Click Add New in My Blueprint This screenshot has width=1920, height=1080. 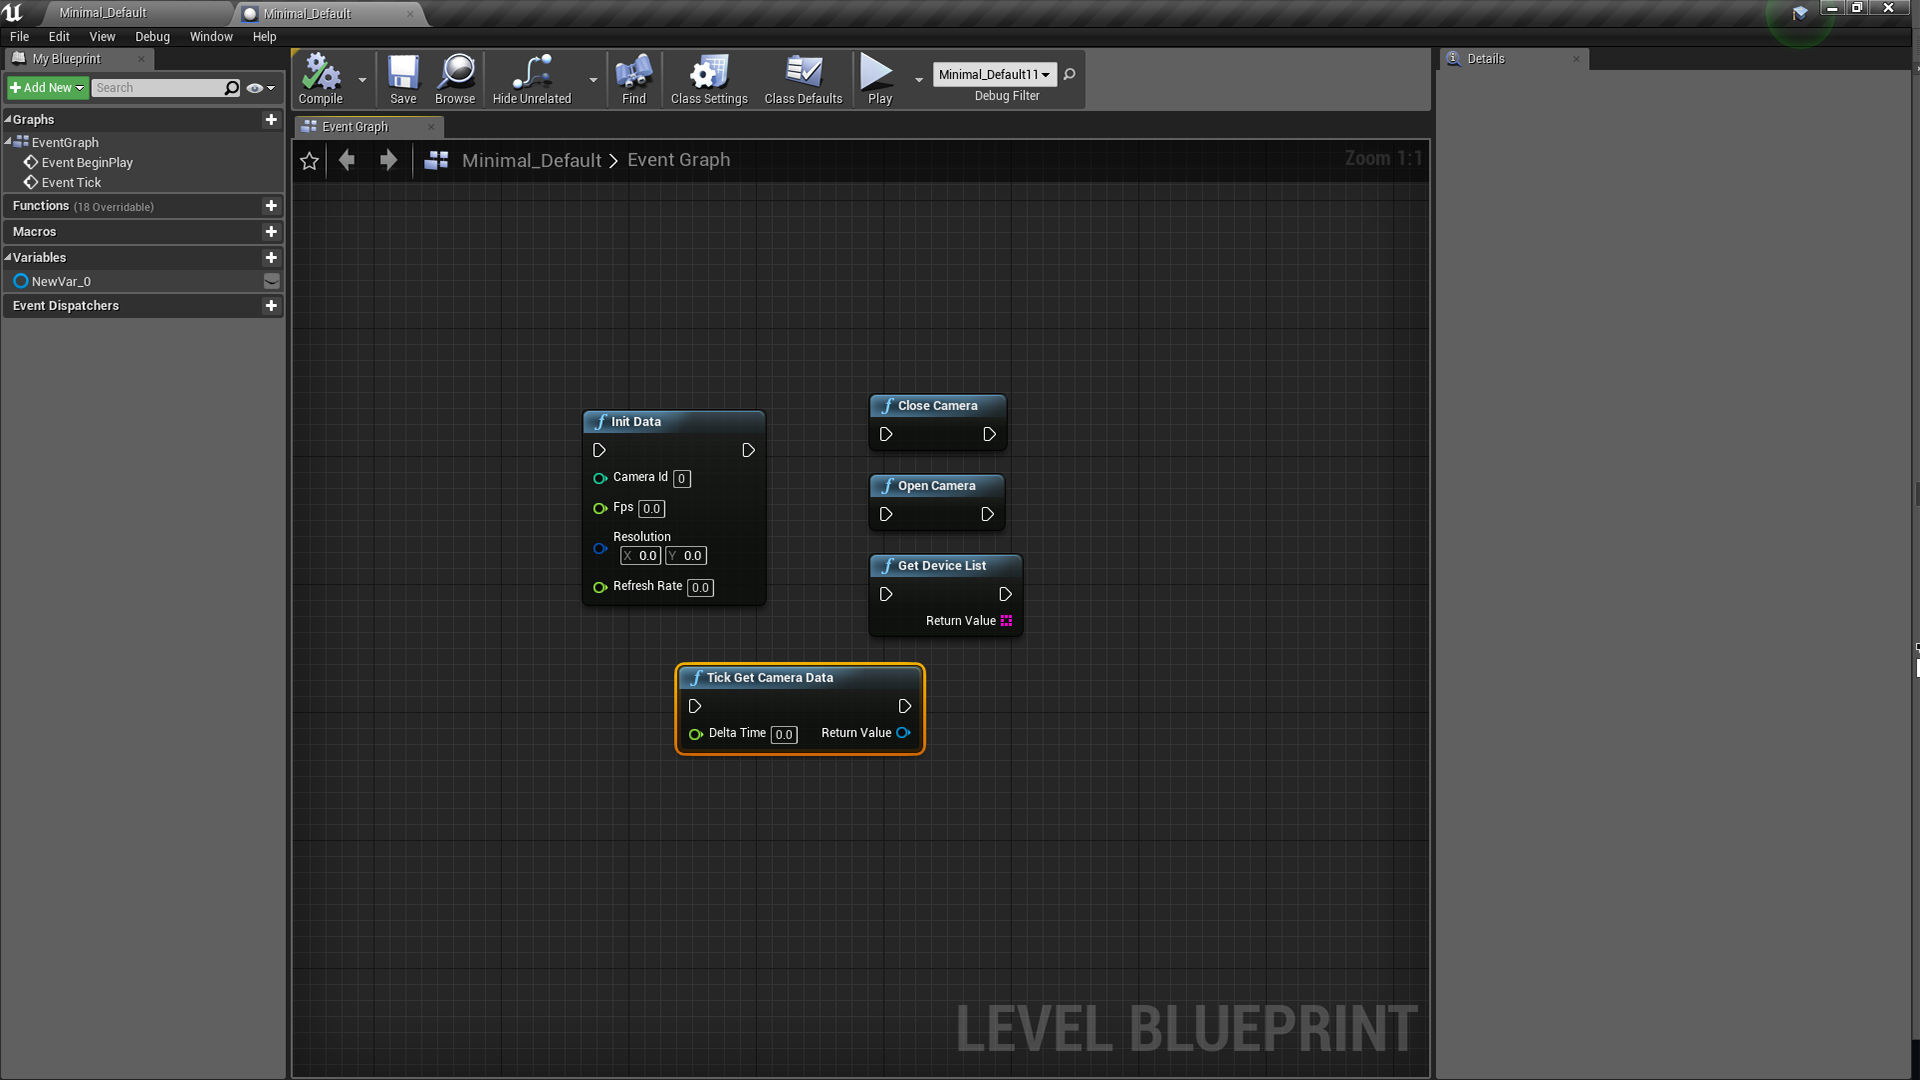pos(46,87)
